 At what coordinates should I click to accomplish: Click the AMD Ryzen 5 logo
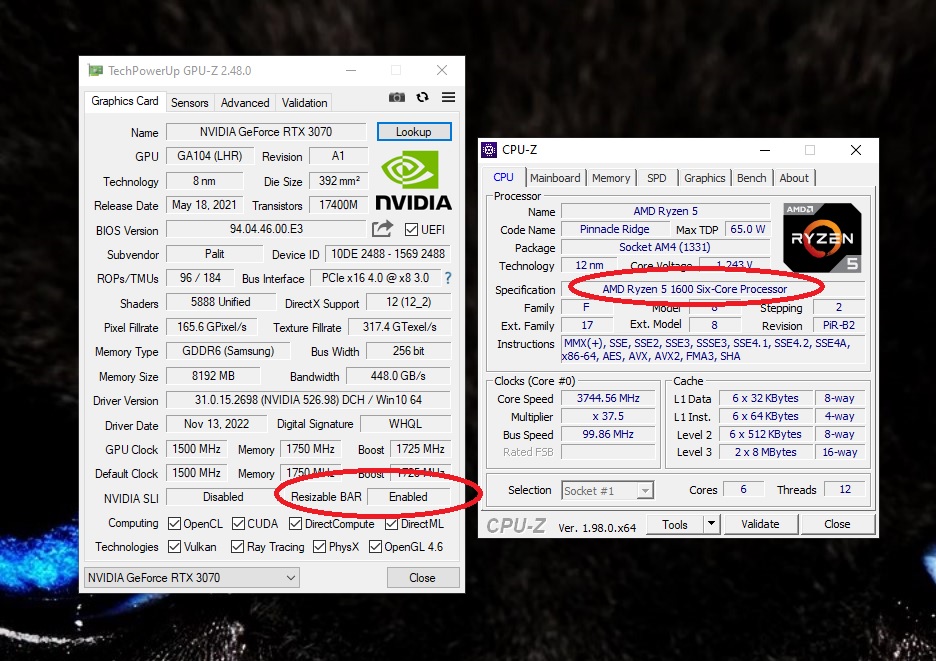822,237
